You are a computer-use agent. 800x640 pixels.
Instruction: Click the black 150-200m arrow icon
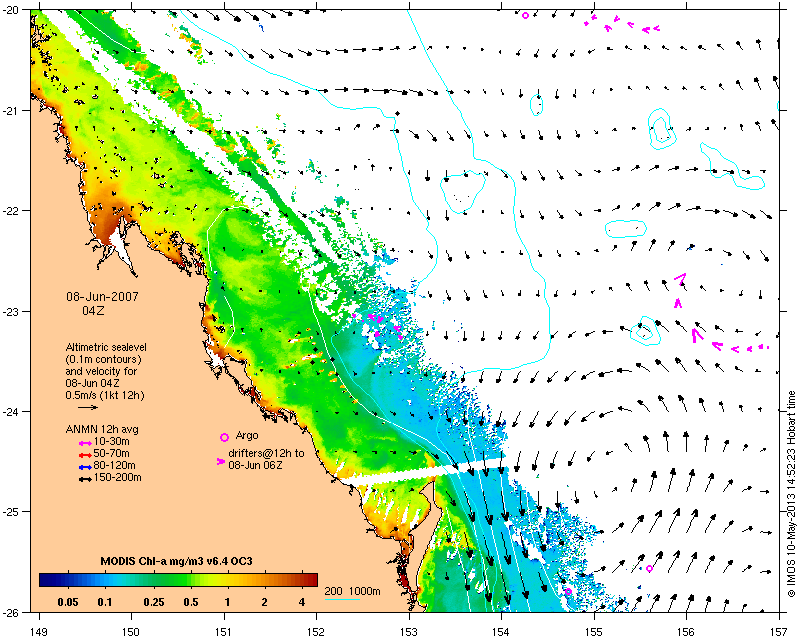[85, 479]
